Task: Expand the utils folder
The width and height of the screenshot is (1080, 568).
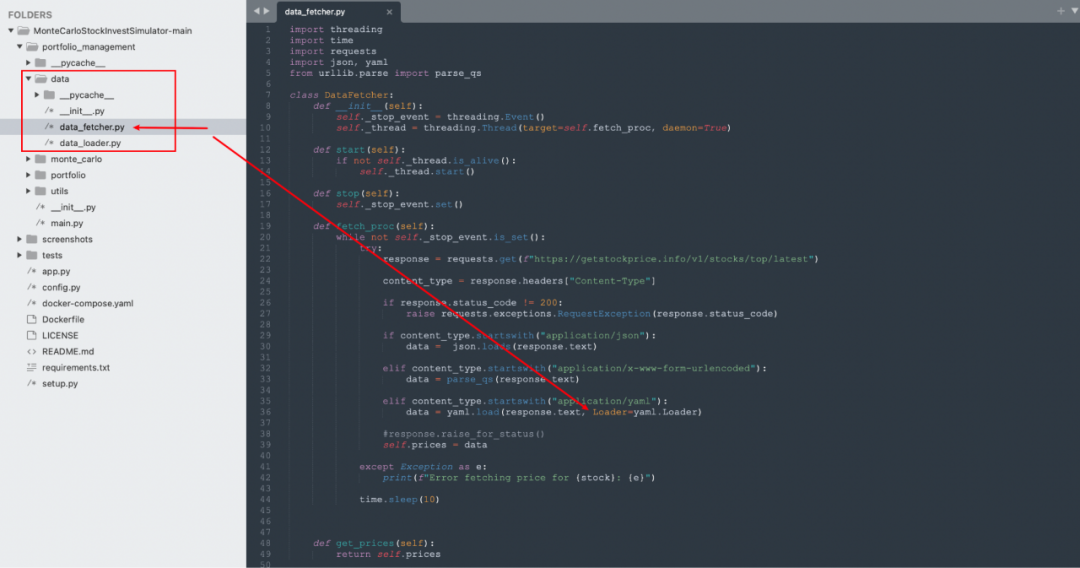Action: 29,191
